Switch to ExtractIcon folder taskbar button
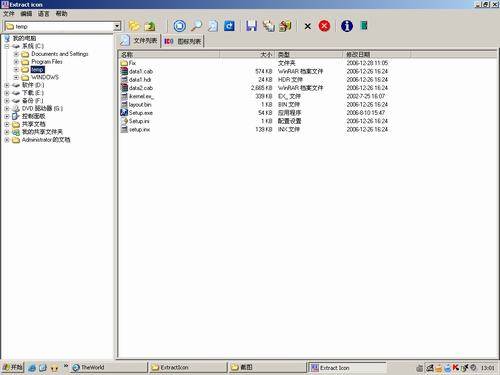This screenshot has height=375, width=500. 187,367
